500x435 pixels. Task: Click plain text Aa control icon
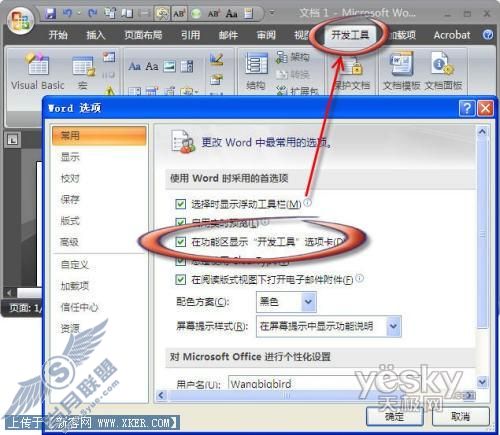[x=152, y=66]
